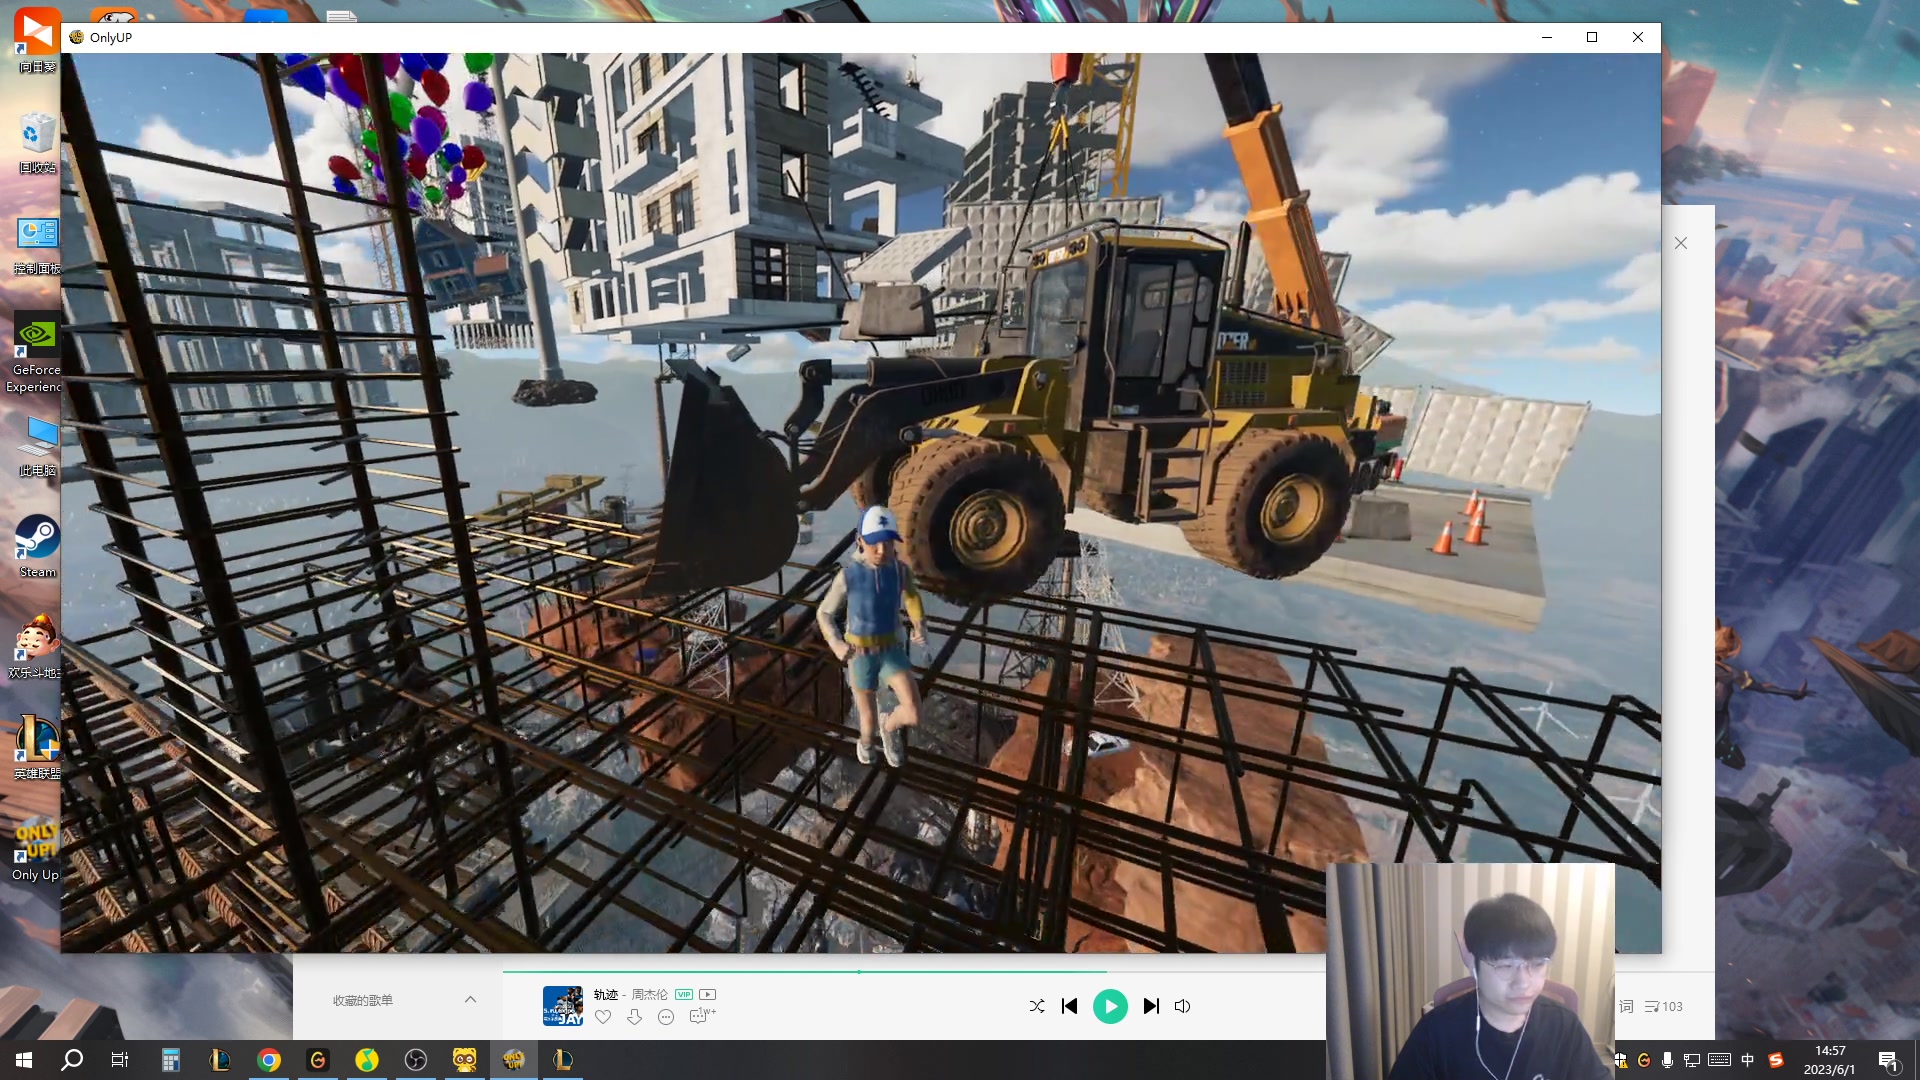The width and height of the screenshot is (1920, 1080).
Task: Open OBS Studio from taskbar
Action: (x=416, y=1060)
